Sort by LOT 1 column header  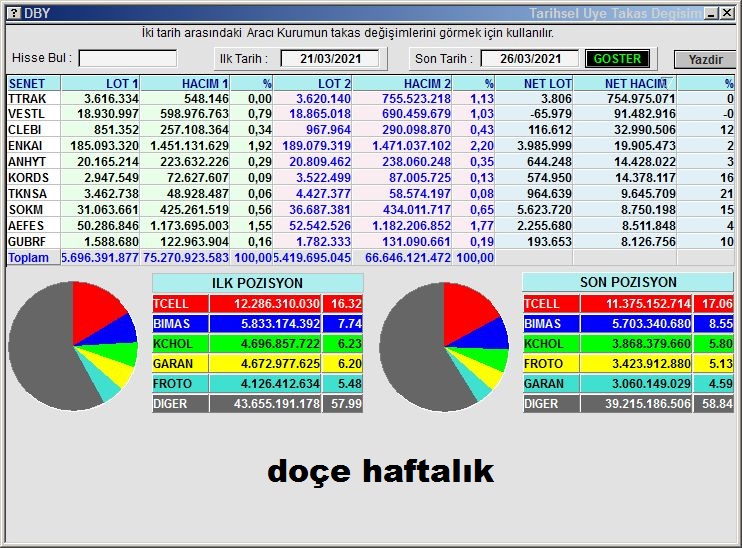tap(100, 83)
